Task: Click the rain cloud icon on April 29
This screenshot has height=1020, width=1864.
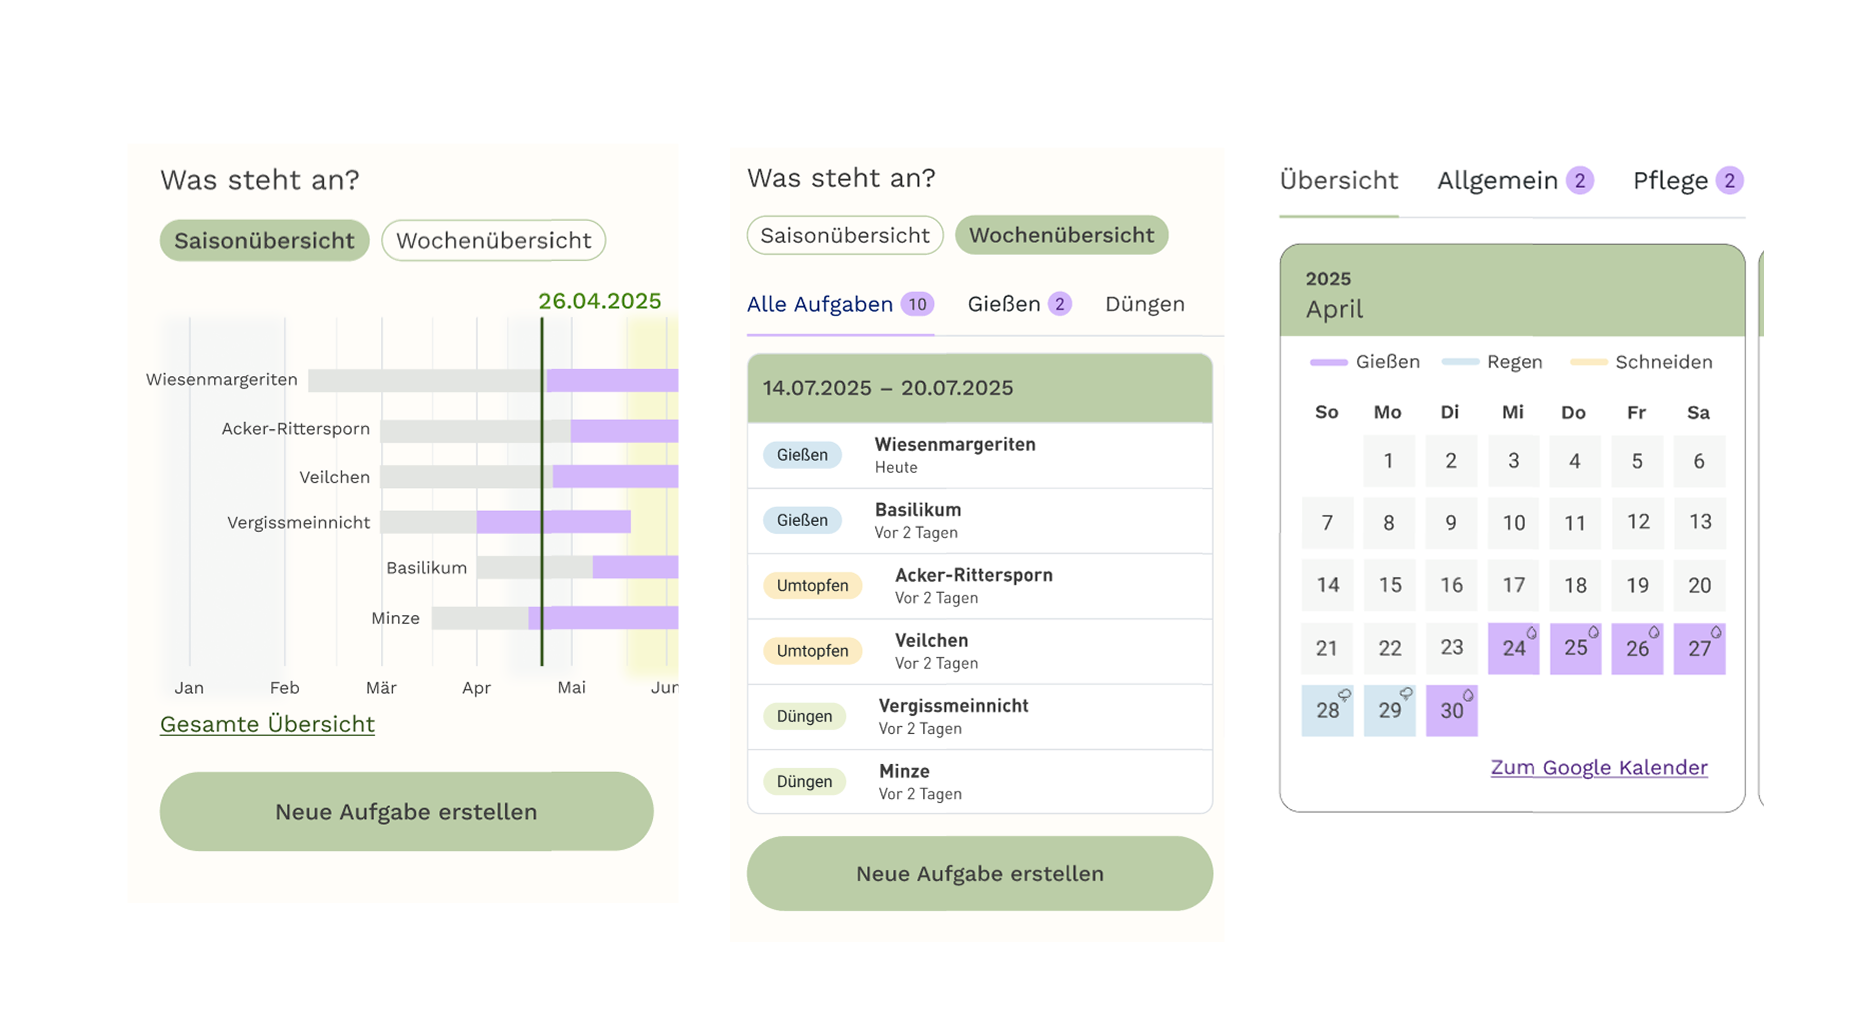Action: point(1407,694)
